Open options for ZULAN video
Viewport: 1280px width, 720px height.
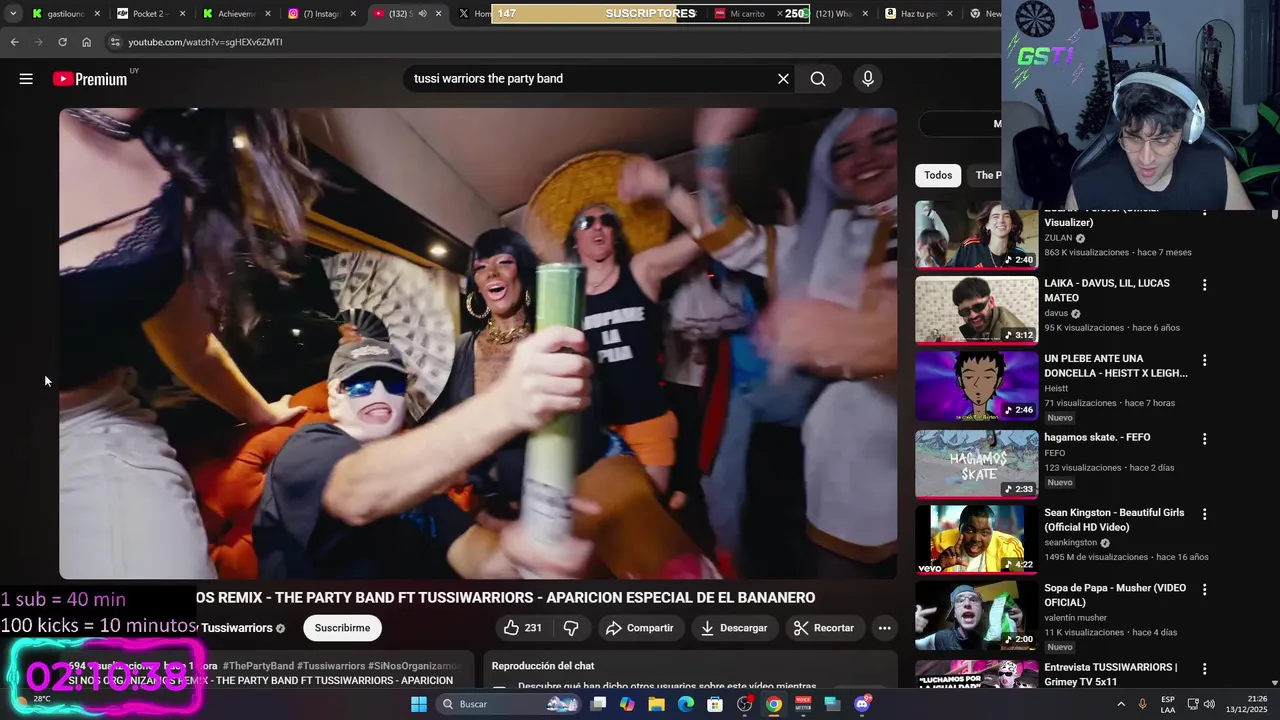(x=1204, y=212)
